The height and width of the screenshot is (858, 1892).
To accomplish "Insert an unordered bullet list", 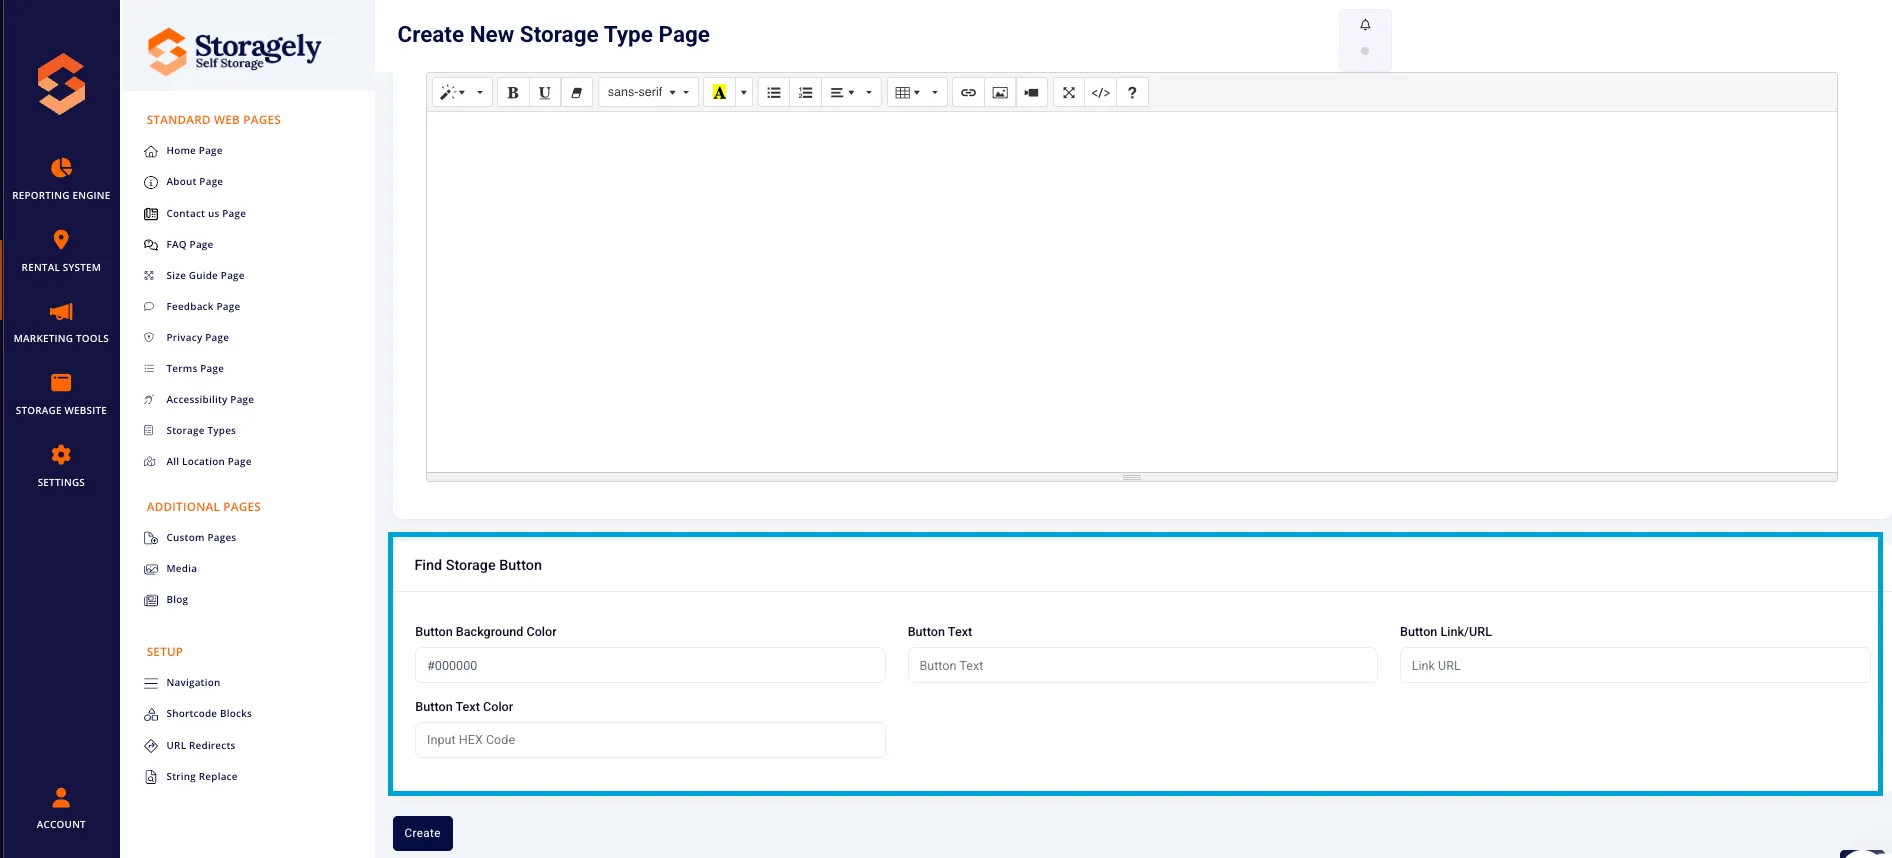I will pyautogui.click(x=774, y=93).
